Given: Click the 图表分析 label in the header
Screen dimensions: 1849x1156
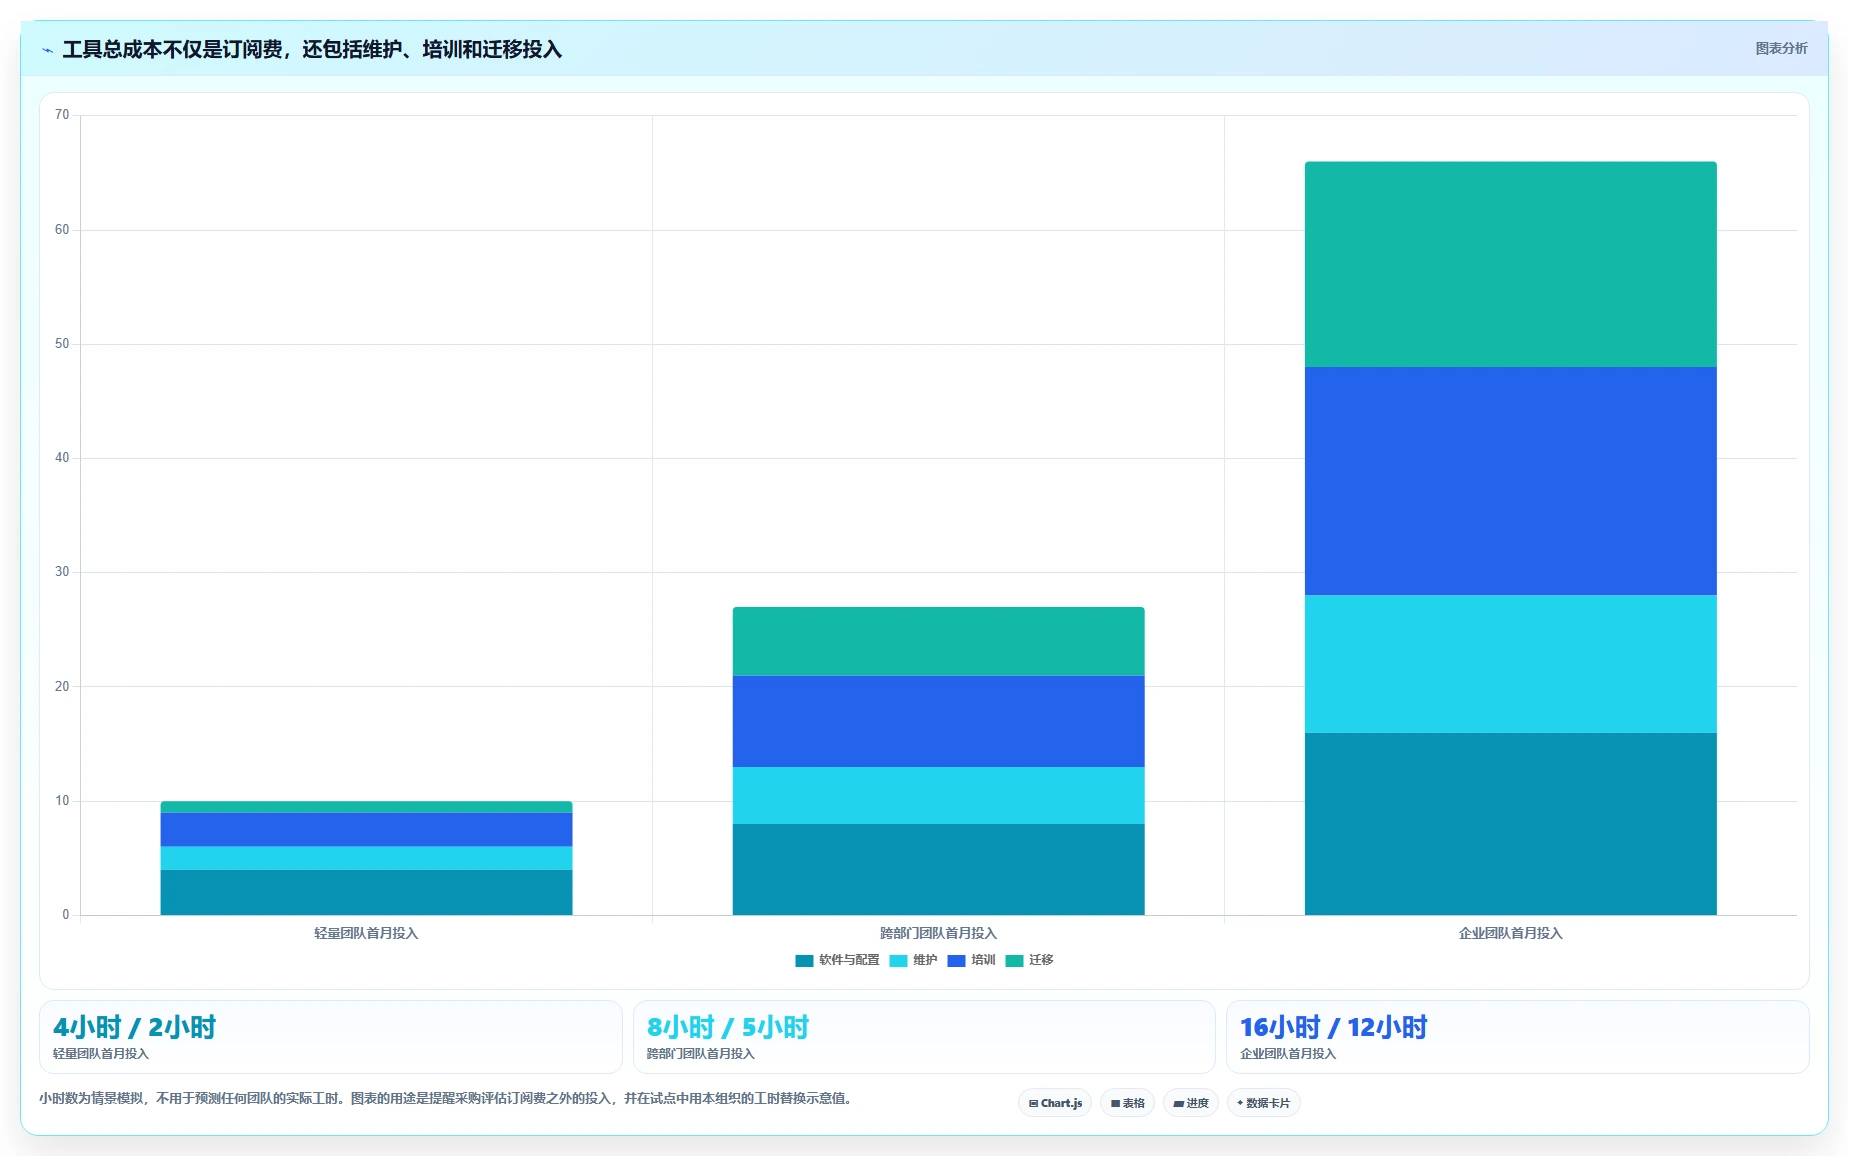Looking at the screenshot, I should click(x=1781, y=48).
